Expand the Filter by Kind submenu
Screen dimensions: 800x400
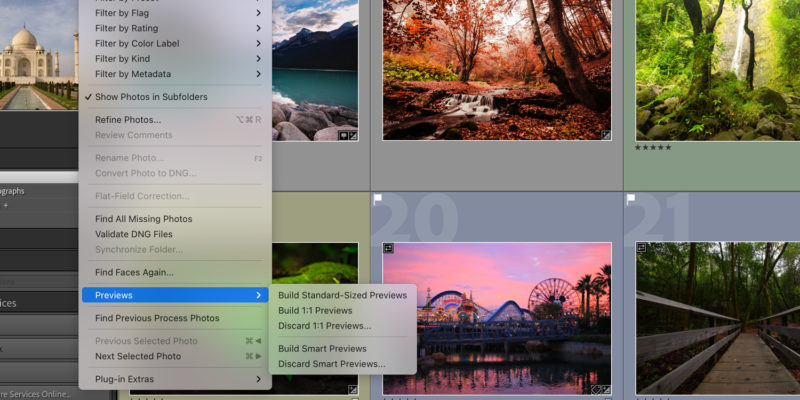175,59
